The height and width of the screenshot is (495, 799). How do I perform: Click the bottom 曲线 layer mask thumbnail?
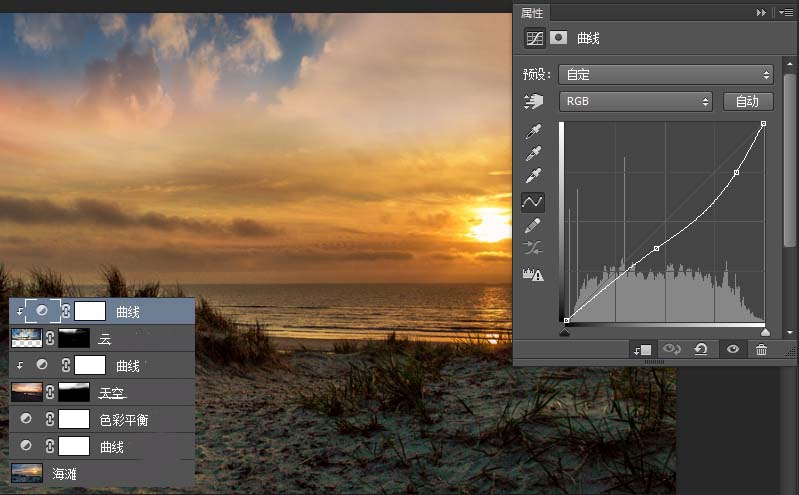tap(74, 446)
